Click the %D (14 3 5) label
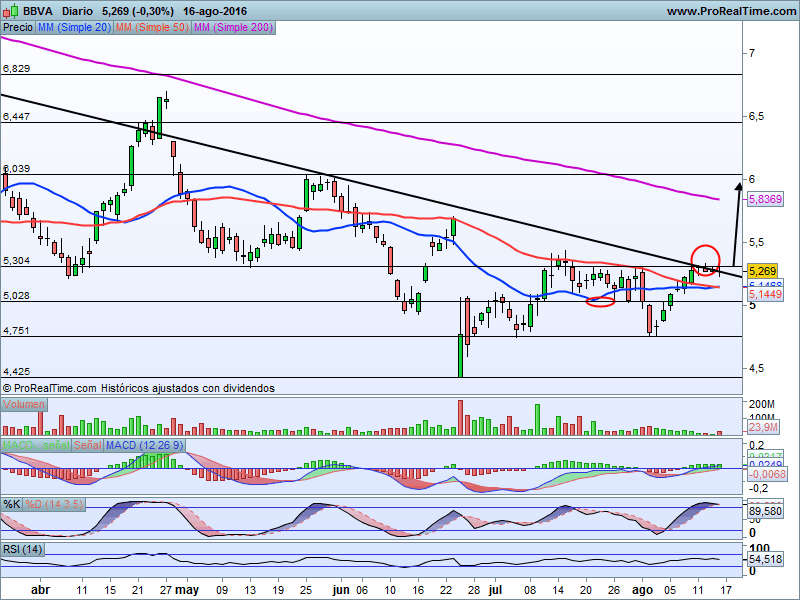 [54, 505]
